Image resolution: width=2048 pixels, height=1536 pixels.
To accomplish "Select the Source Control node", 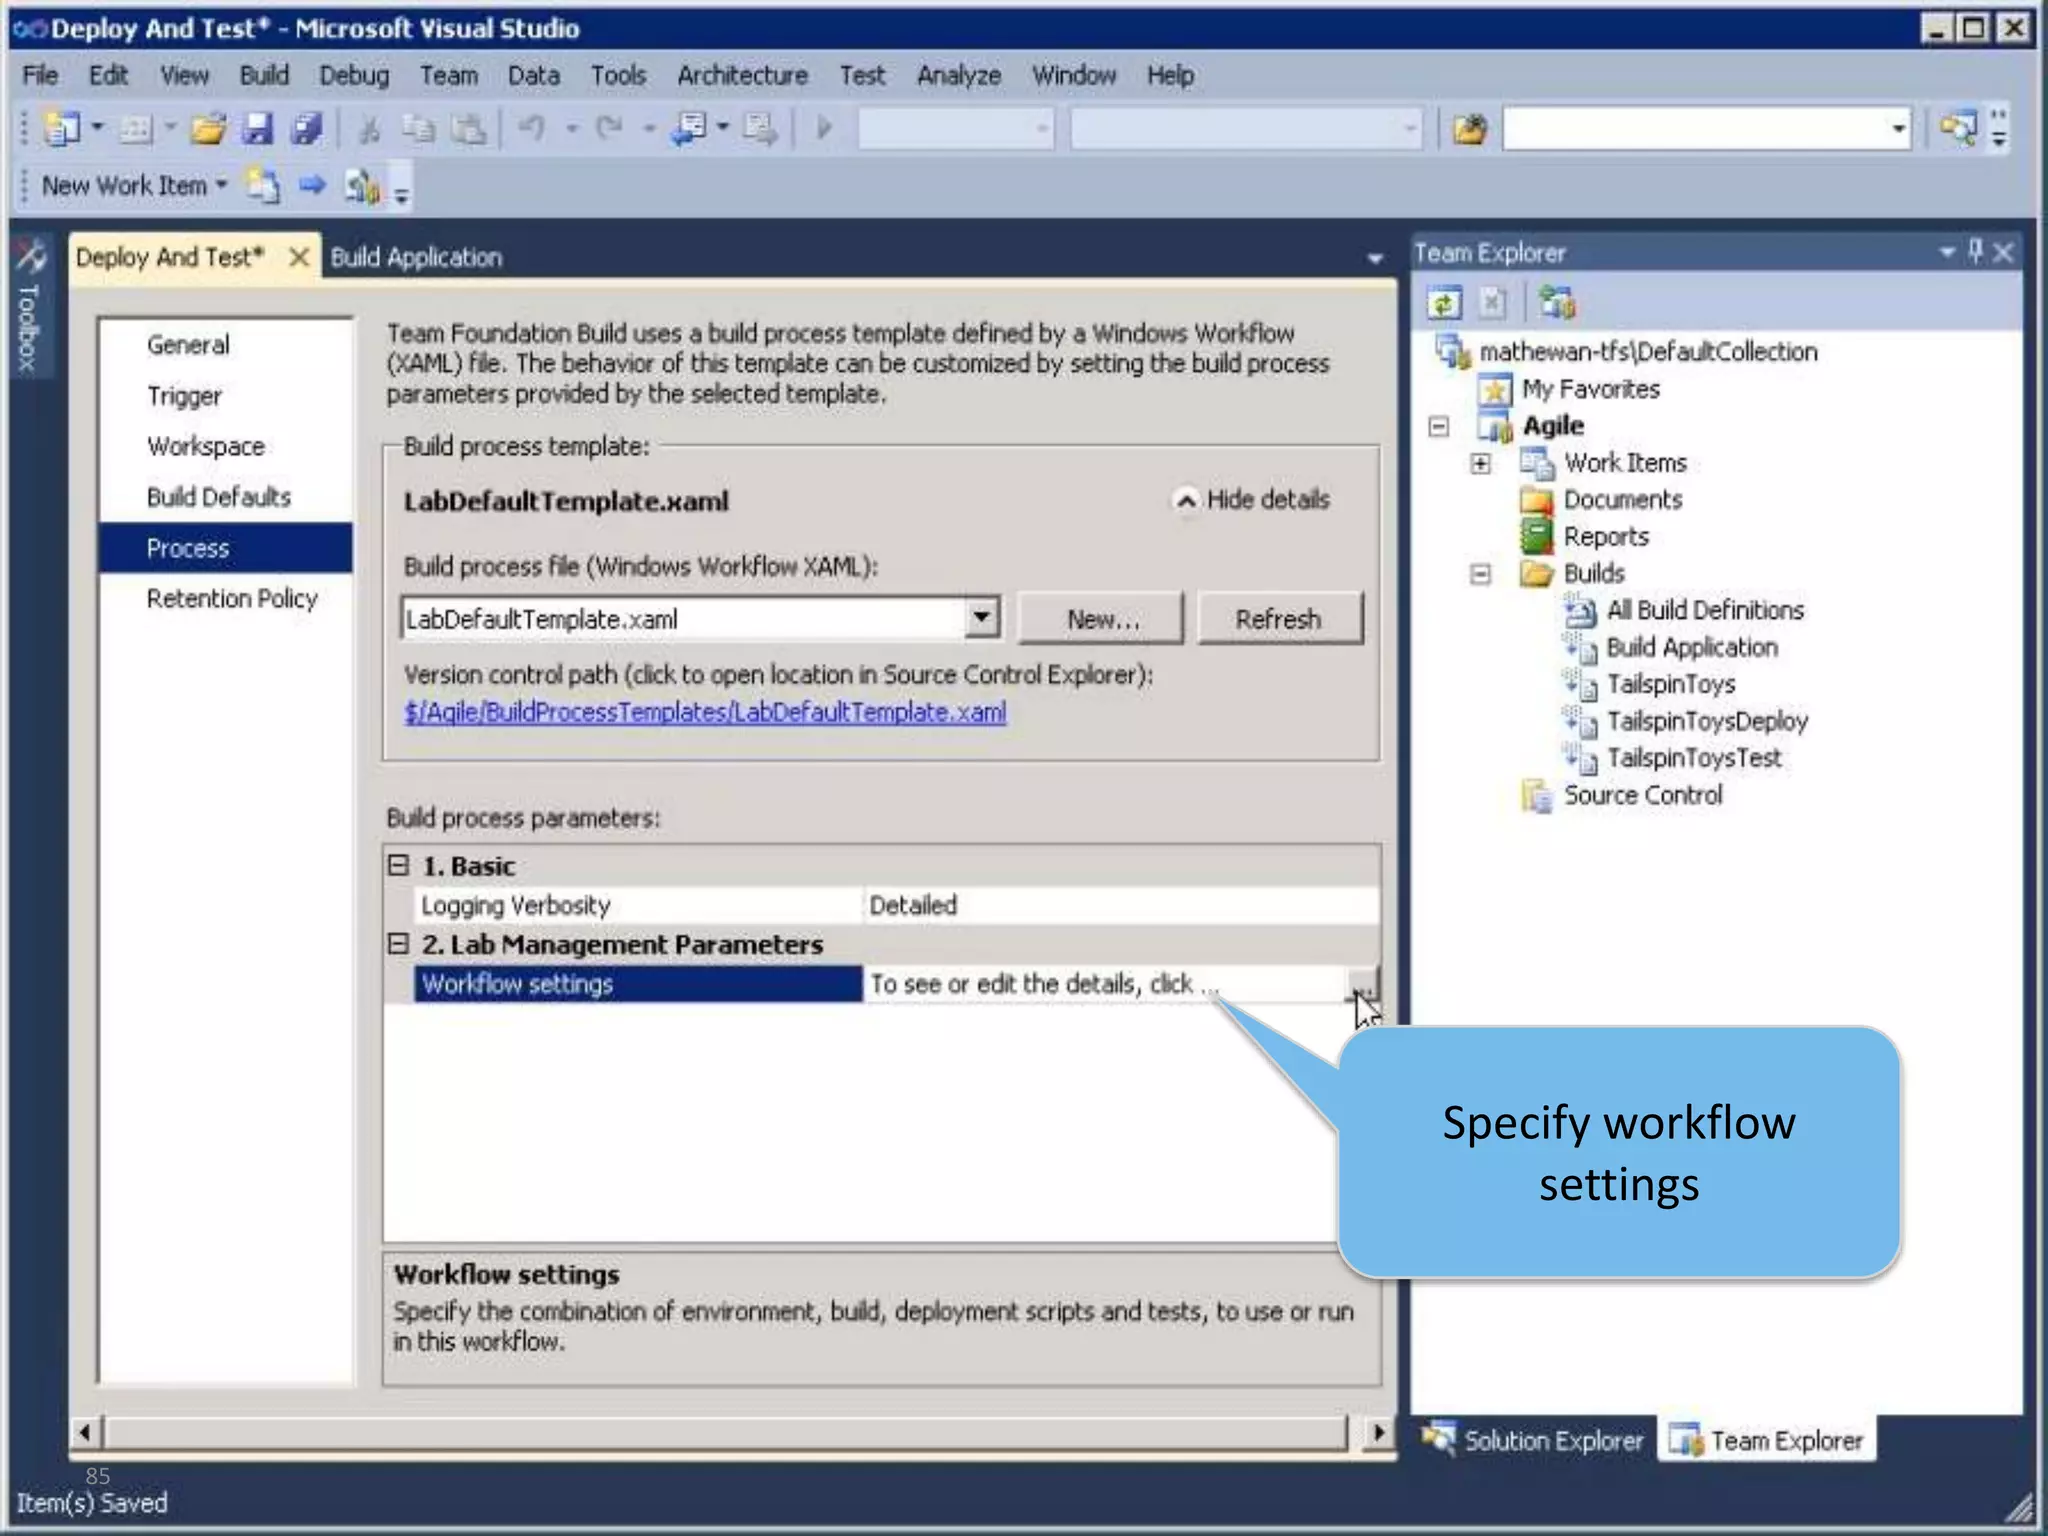I will pyautogui.click(x=1643, y=795).
